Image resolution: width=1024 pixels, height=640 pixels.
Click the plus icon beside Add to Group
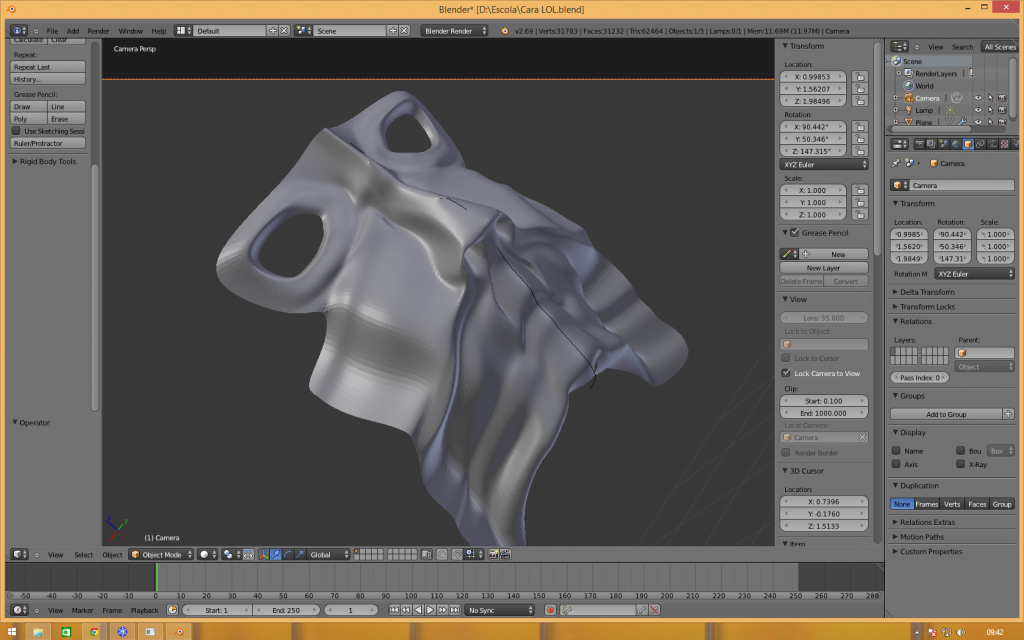pos(1008,414)
